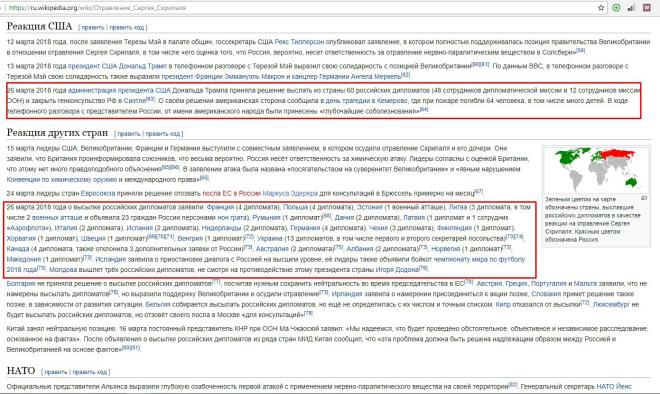This screenshot has height=394, width=660.
Task: Open the 'администрация президента США' link
Action: pos(119,91)
